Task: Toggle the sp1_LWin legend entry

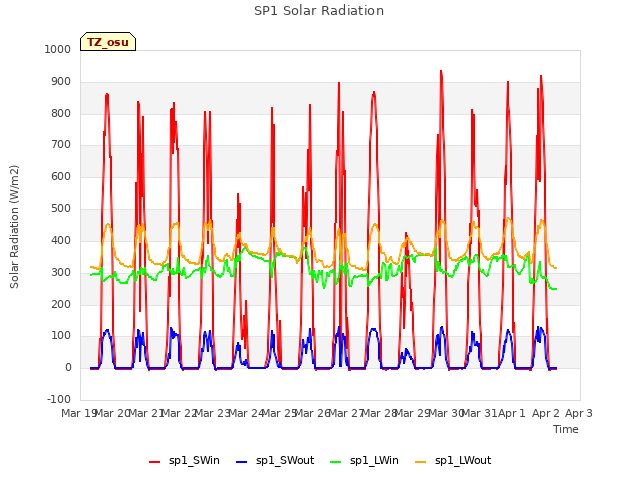Action: pyautogui.click(x=364, y=461)
